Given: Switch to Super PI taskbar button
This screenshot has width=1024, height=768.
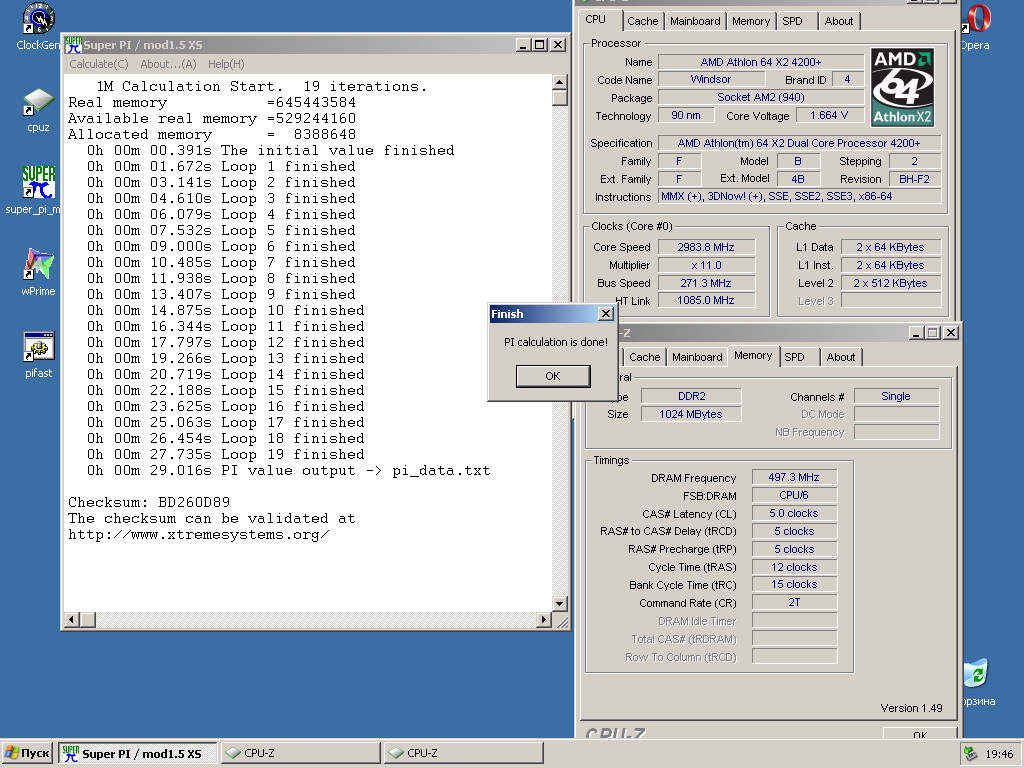Looking at the screenshot, I should (x=138, y=753).
